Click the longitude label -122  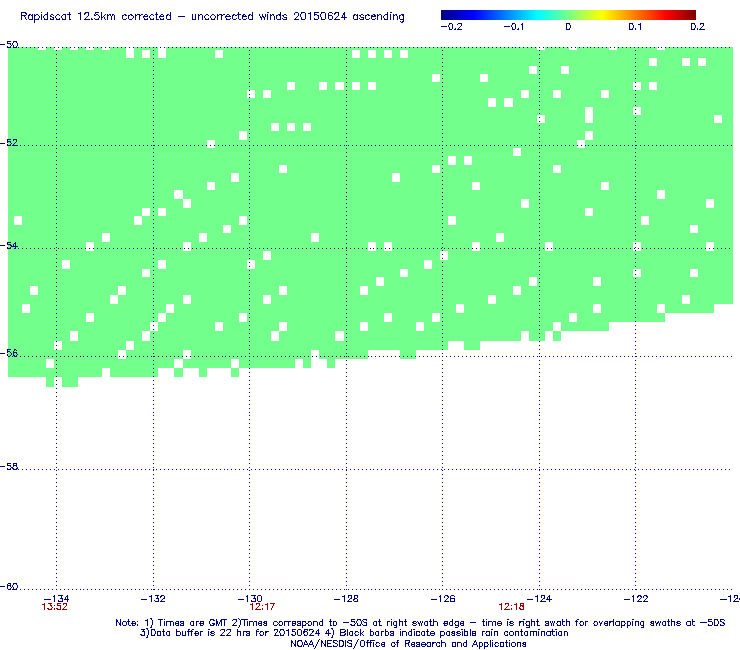[636, 599]
